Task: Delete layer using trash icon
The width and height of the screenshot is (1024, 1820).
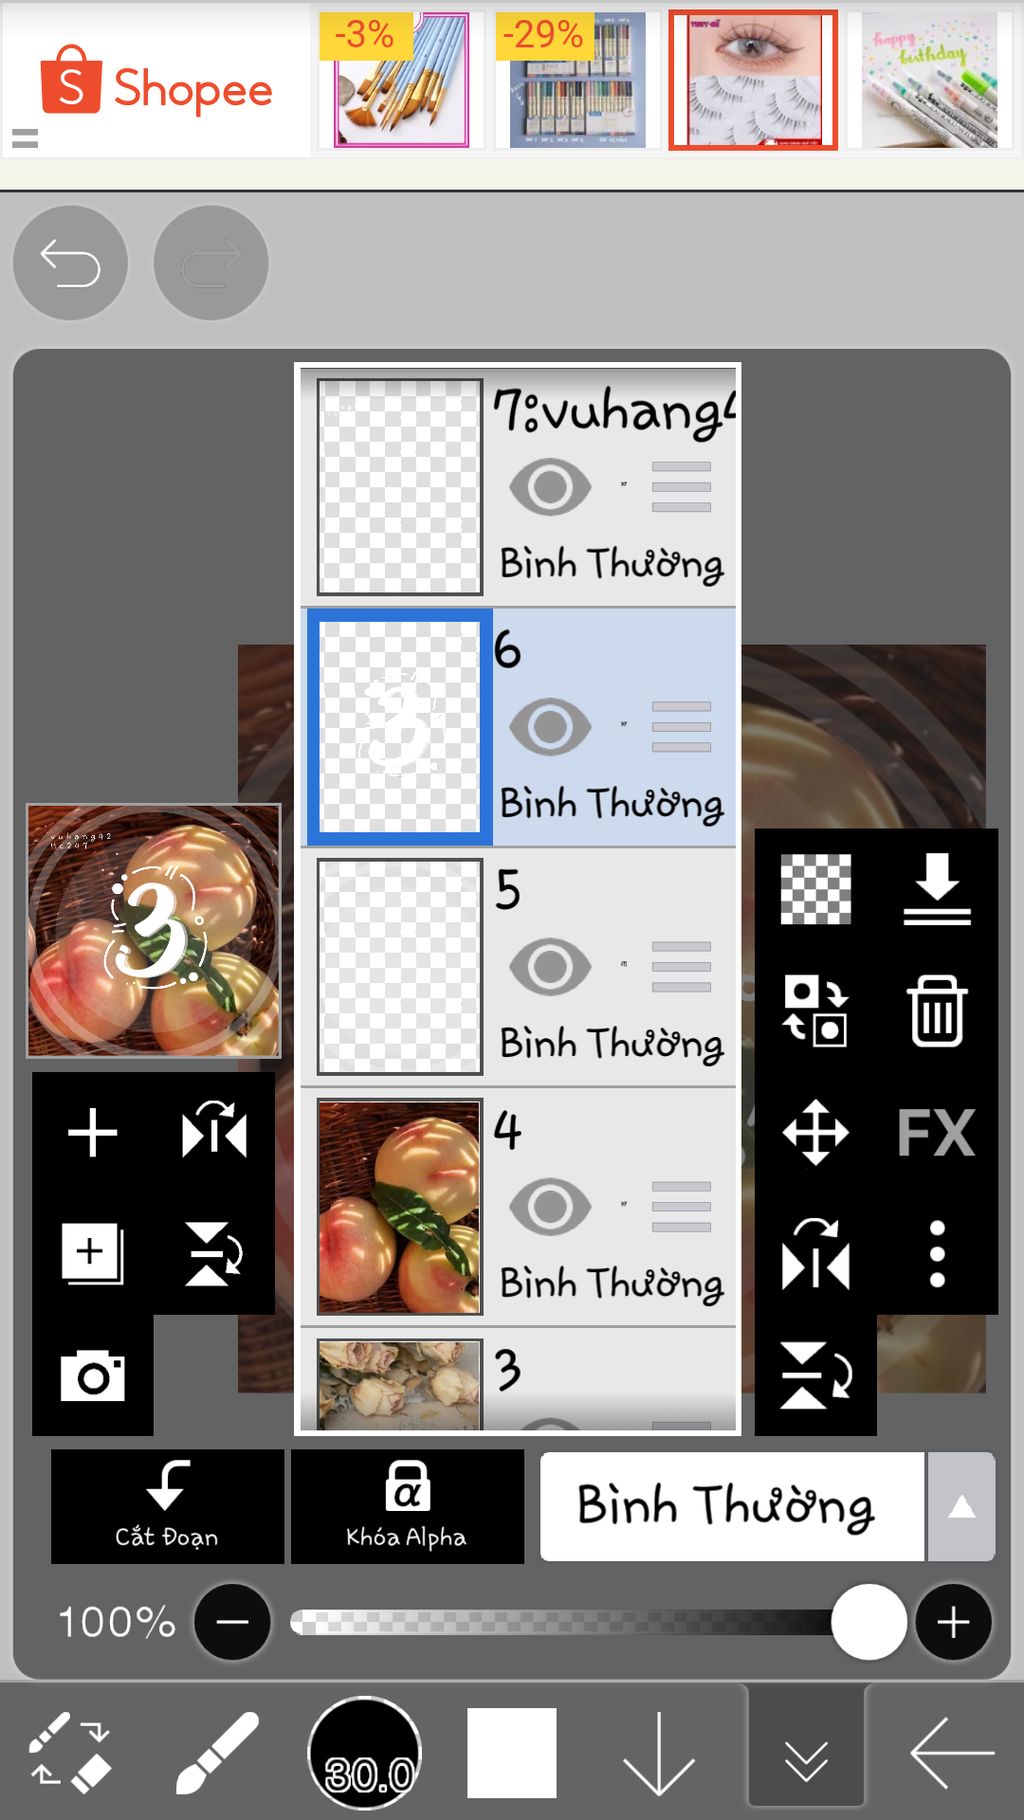Action: point(936,1011)
